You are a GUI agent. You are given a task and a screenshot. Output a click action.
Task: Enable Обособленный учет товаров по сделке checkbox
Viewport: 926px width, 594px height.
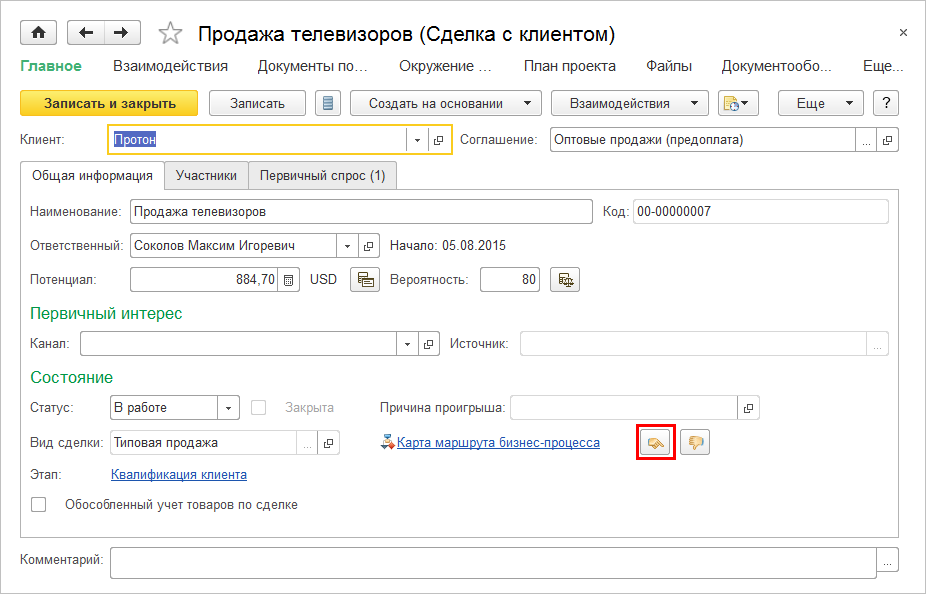pyautogui.click(x=39, y=505)
